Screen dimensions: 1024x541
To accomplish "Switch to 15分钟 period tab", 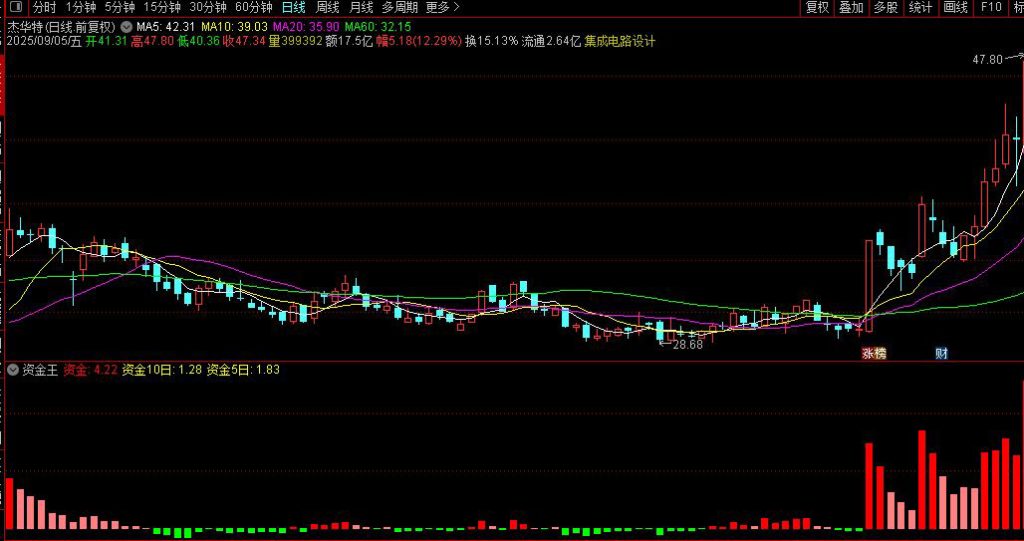I will 162,7.
